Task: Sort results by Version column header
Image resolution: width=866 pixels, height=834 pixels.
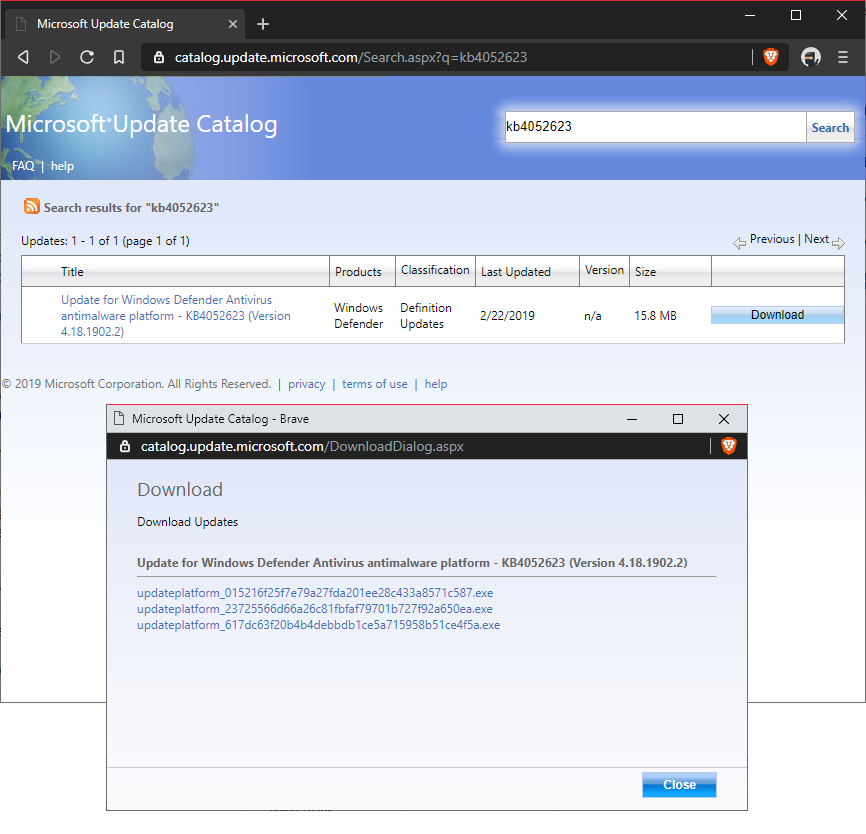Action: pos(604,270)
